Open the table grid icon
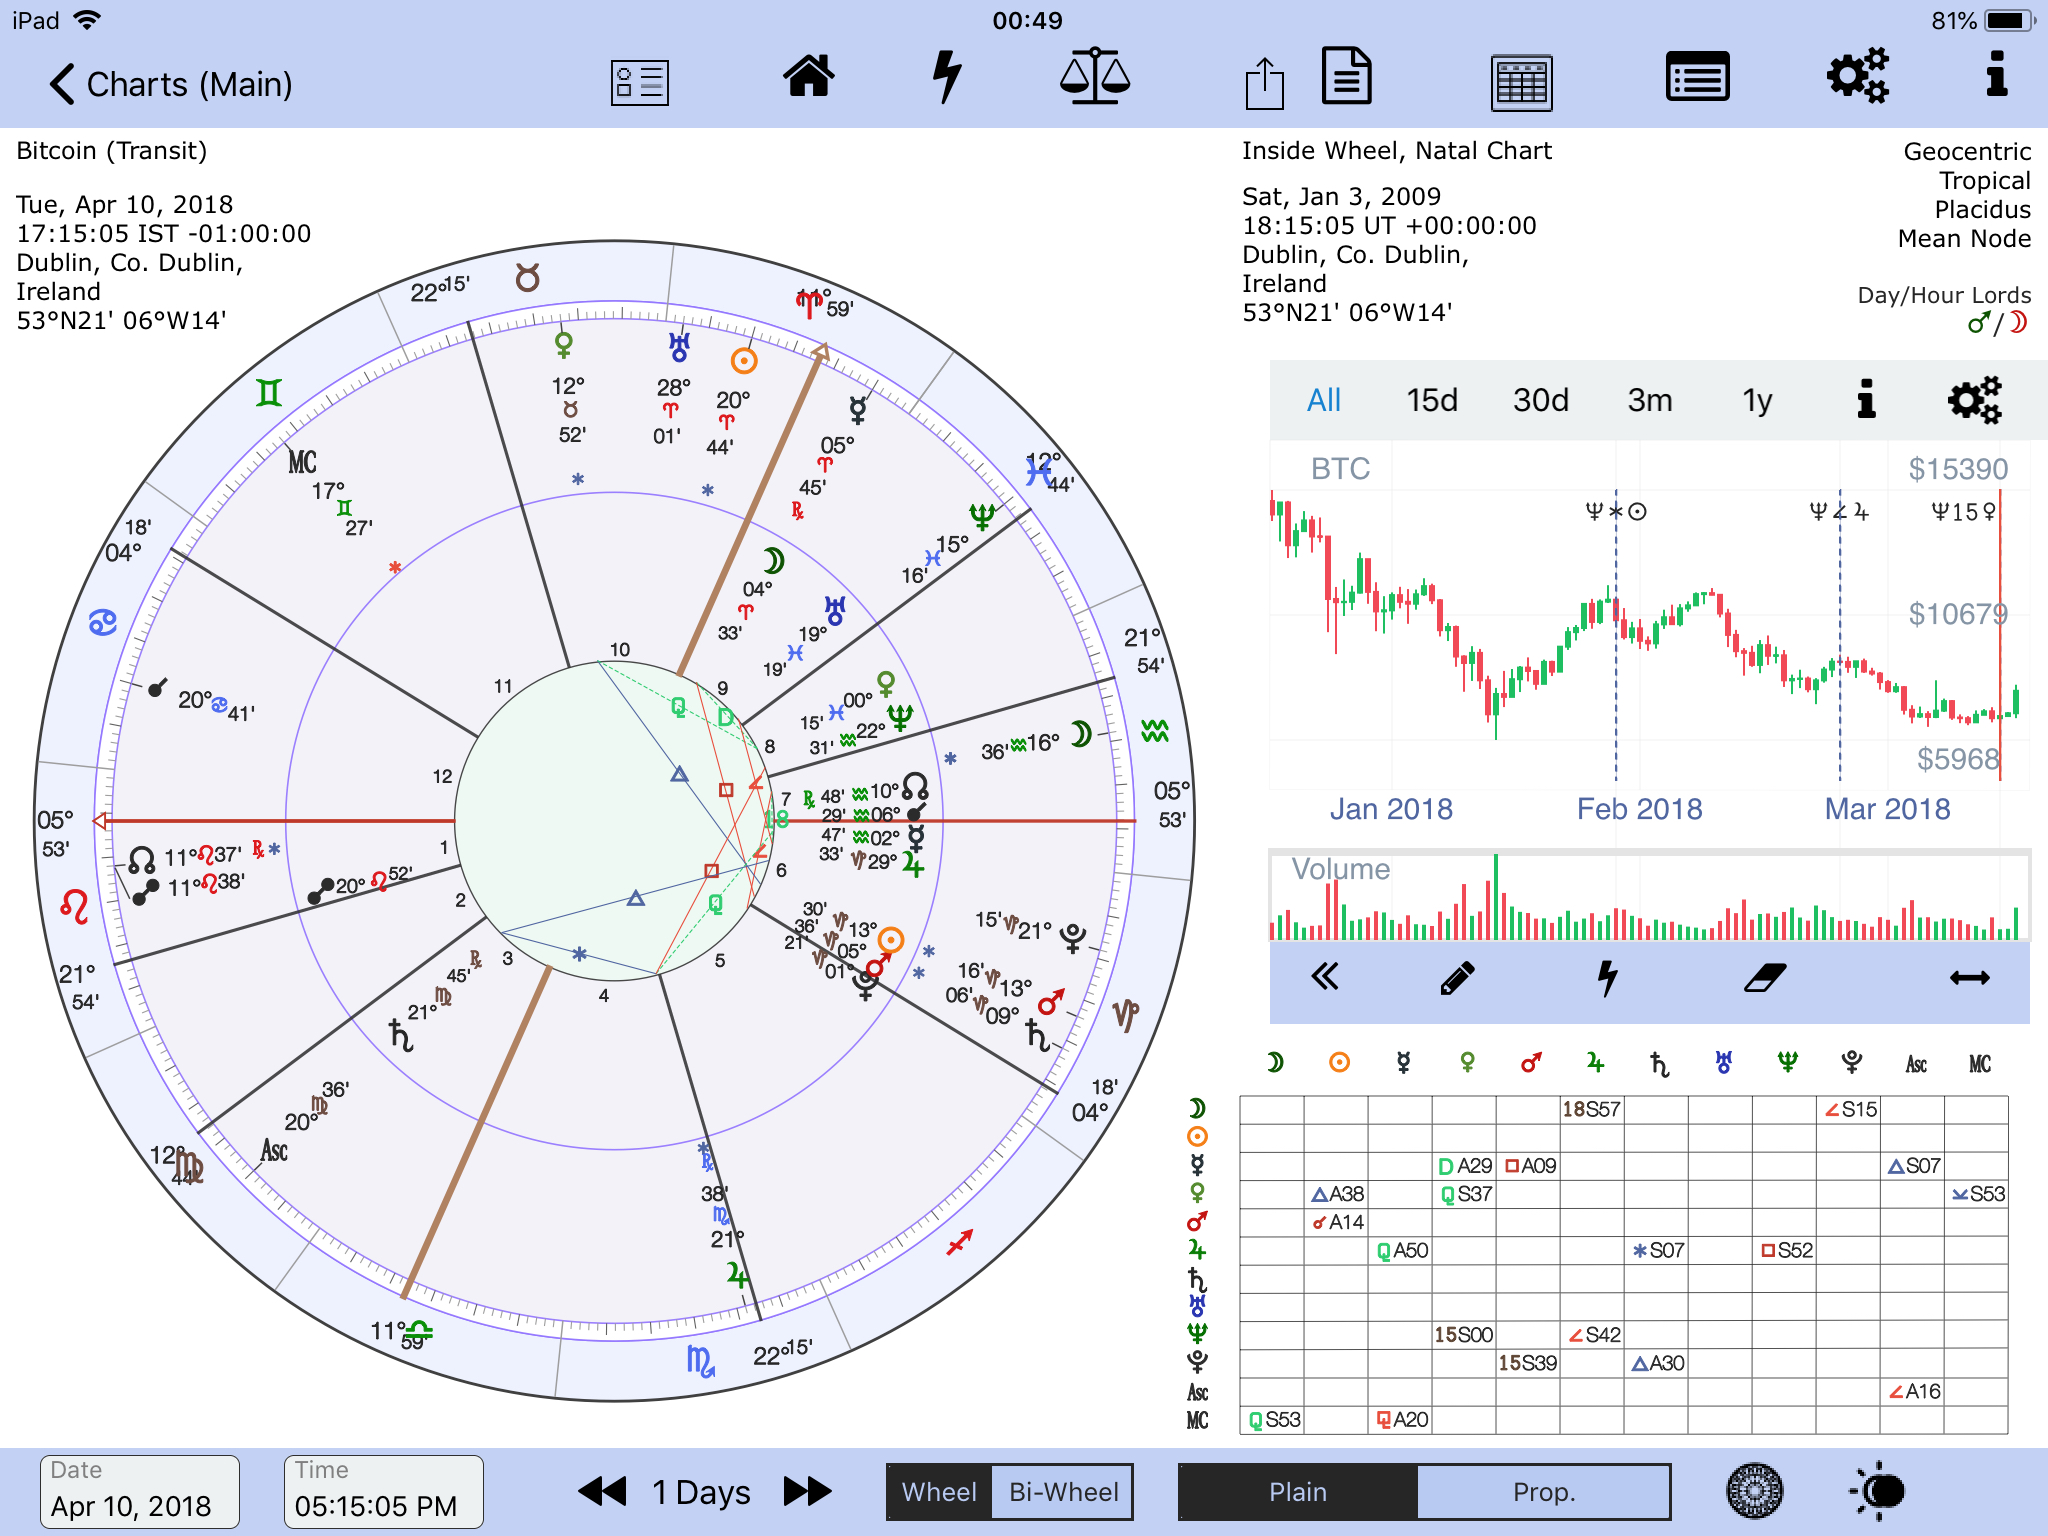The image size is (2048, 1536). pyautogui.click(x=1522, y=82)
